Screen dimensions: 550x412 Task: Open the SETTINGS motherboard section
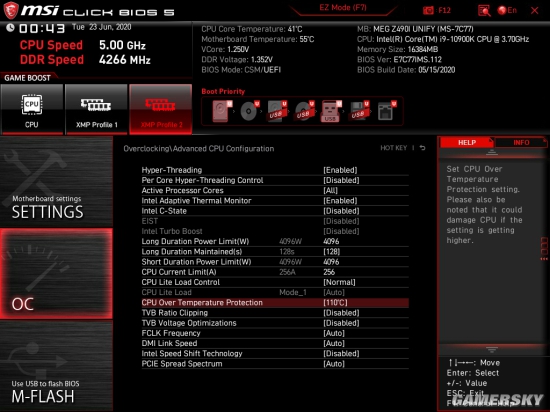(x=56, y=182)
